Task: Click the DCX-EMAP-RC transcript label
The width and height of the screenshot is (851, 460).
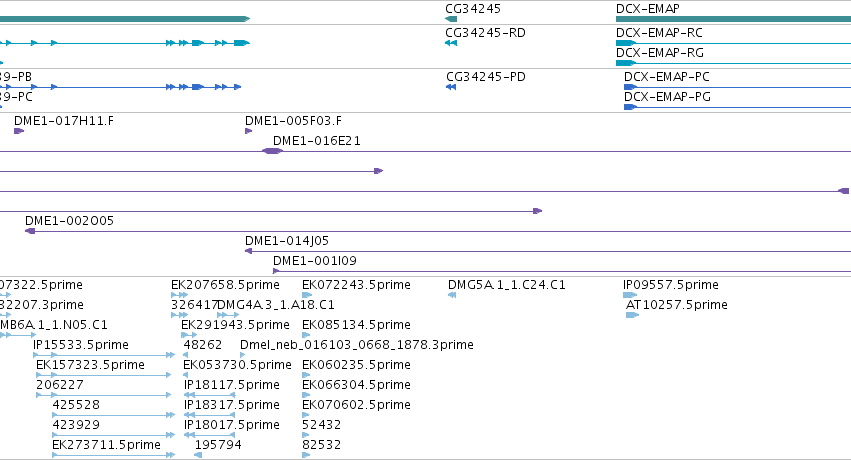Action: click(659, 33)
